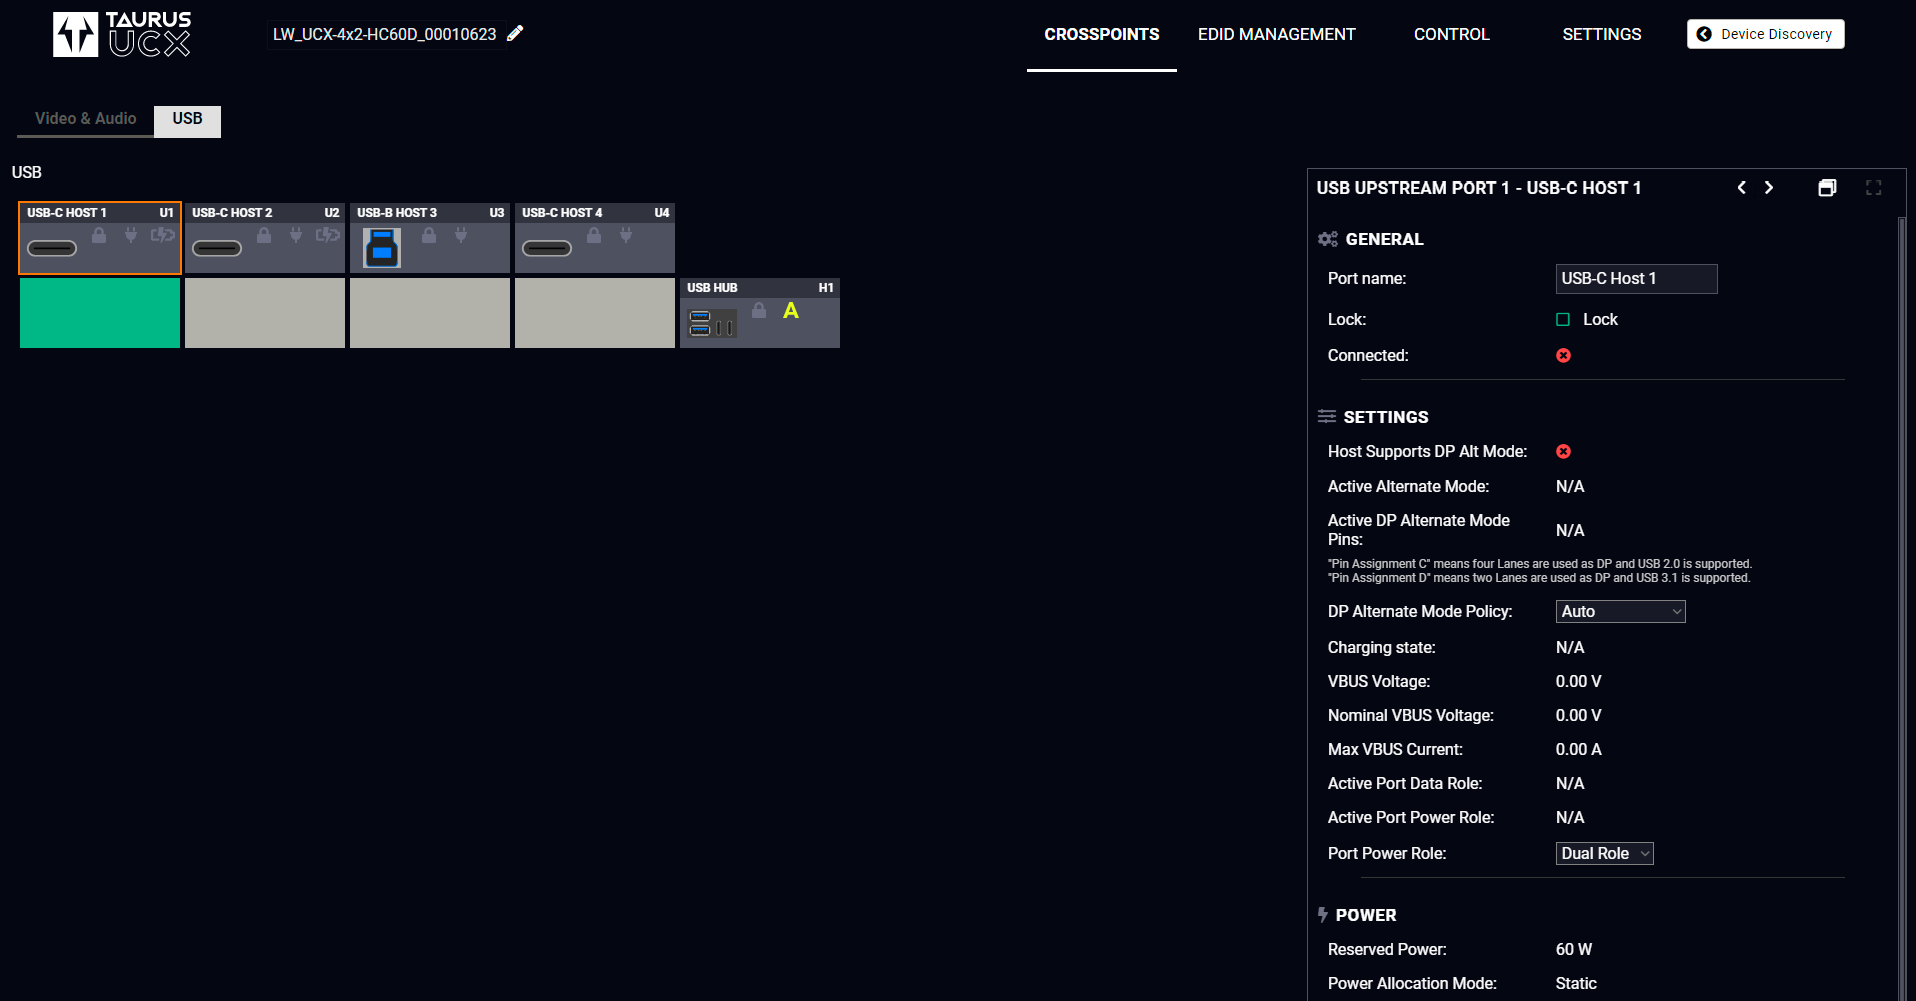
Task: Go to the previous port with left chevron
Action: (1742, 188)
